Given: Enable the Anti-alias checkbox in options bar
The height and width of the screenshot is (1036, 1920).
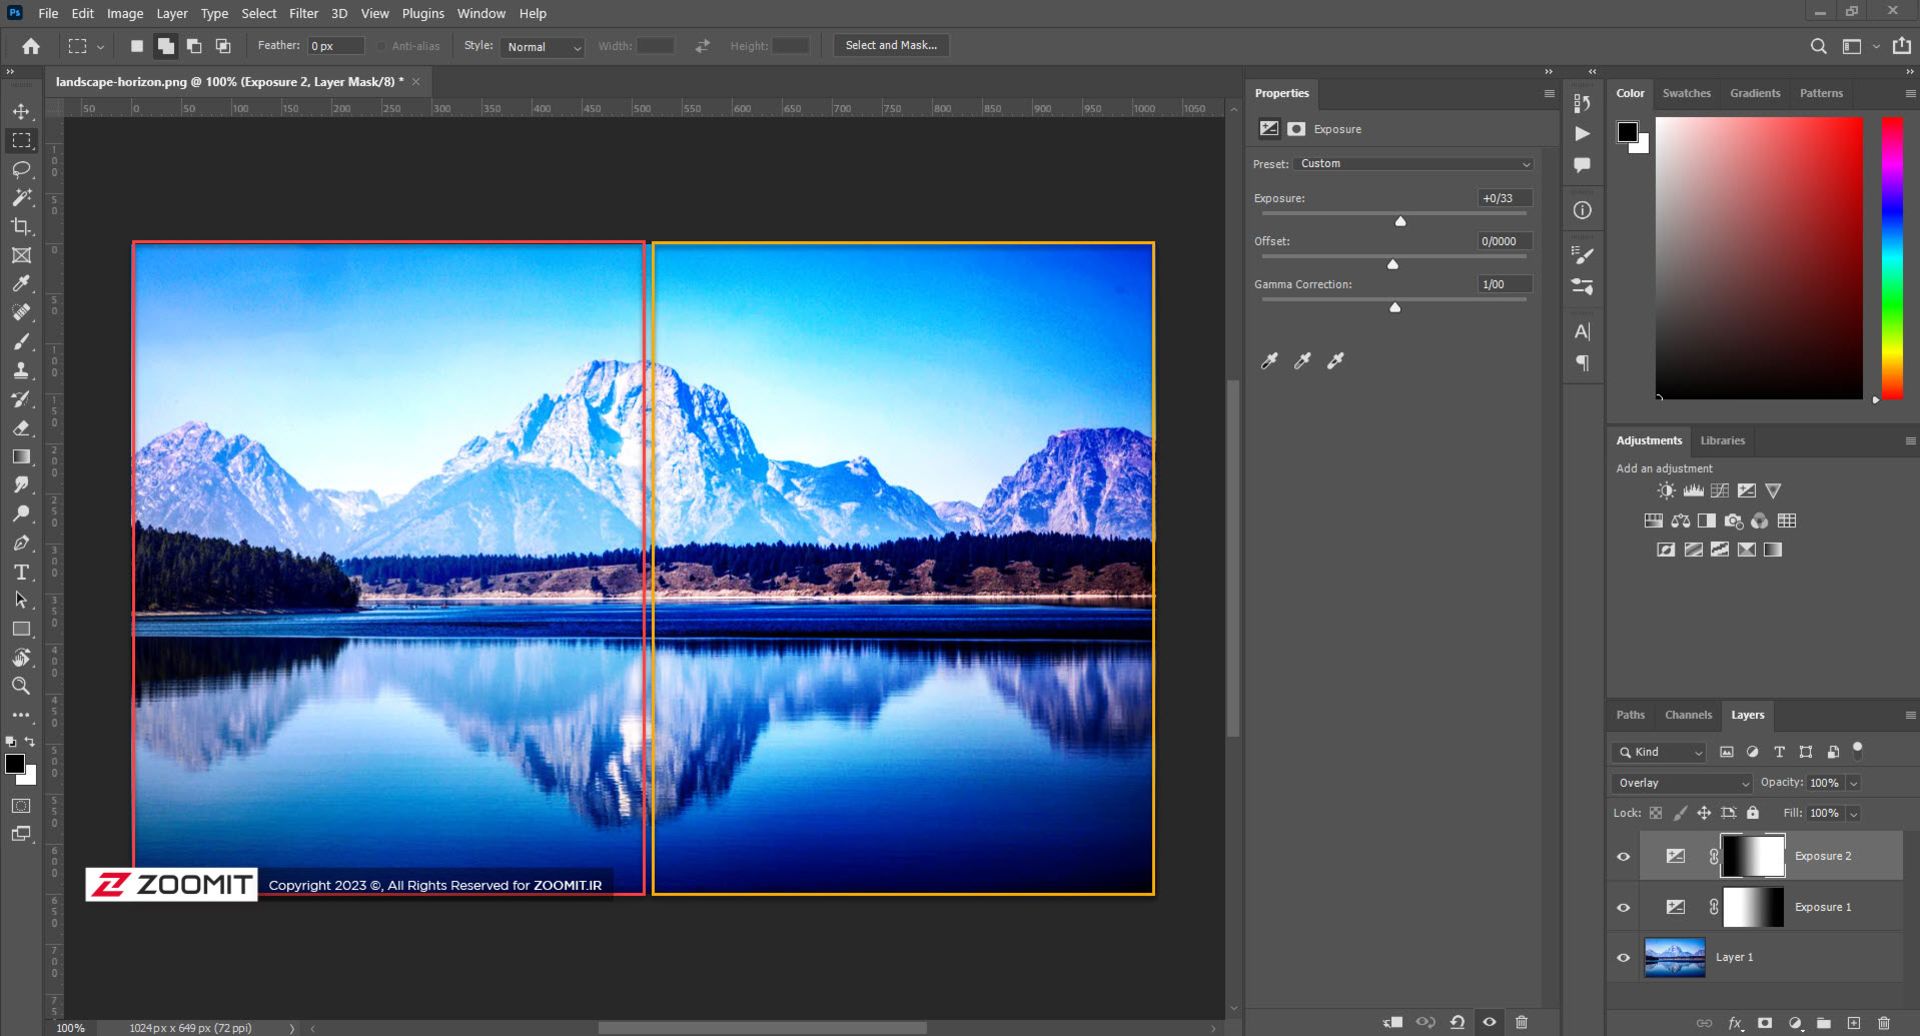Looking at the screenshot, I should [381, 45].
